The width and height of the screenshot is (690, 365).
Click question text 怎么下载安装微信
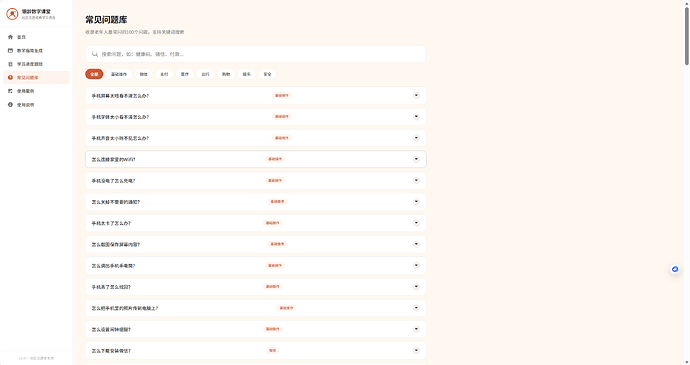pyautogui.click(x=111, y=351)
